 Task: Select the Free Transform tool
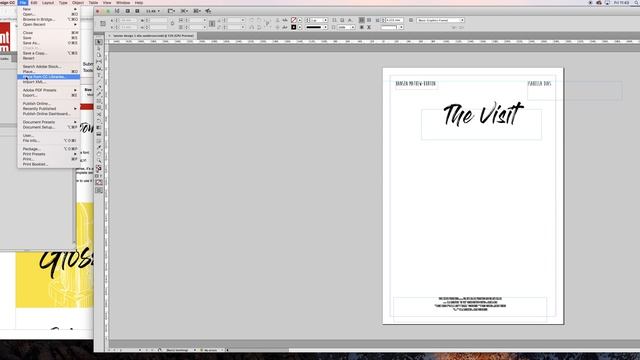click(99, 121)
